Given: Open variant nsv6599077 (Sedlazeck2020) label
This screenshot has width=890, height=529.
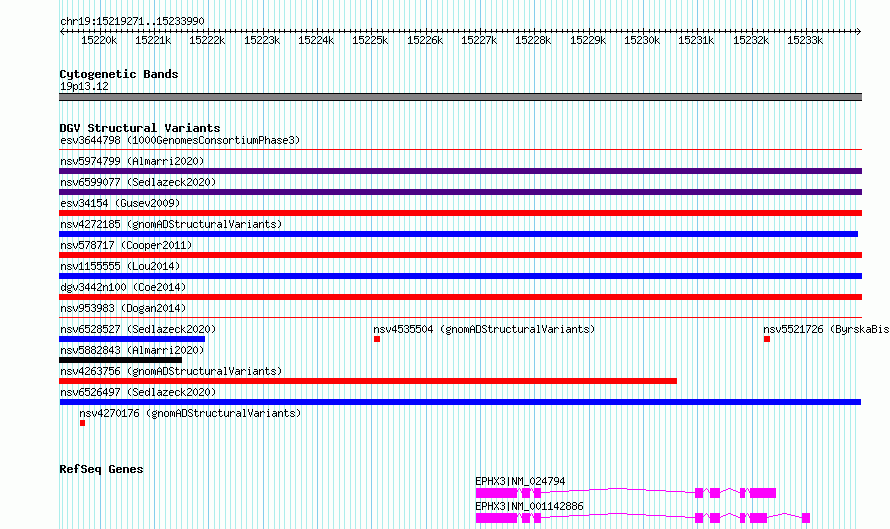Looking at the screenshot, I should [x=138, y=182].
